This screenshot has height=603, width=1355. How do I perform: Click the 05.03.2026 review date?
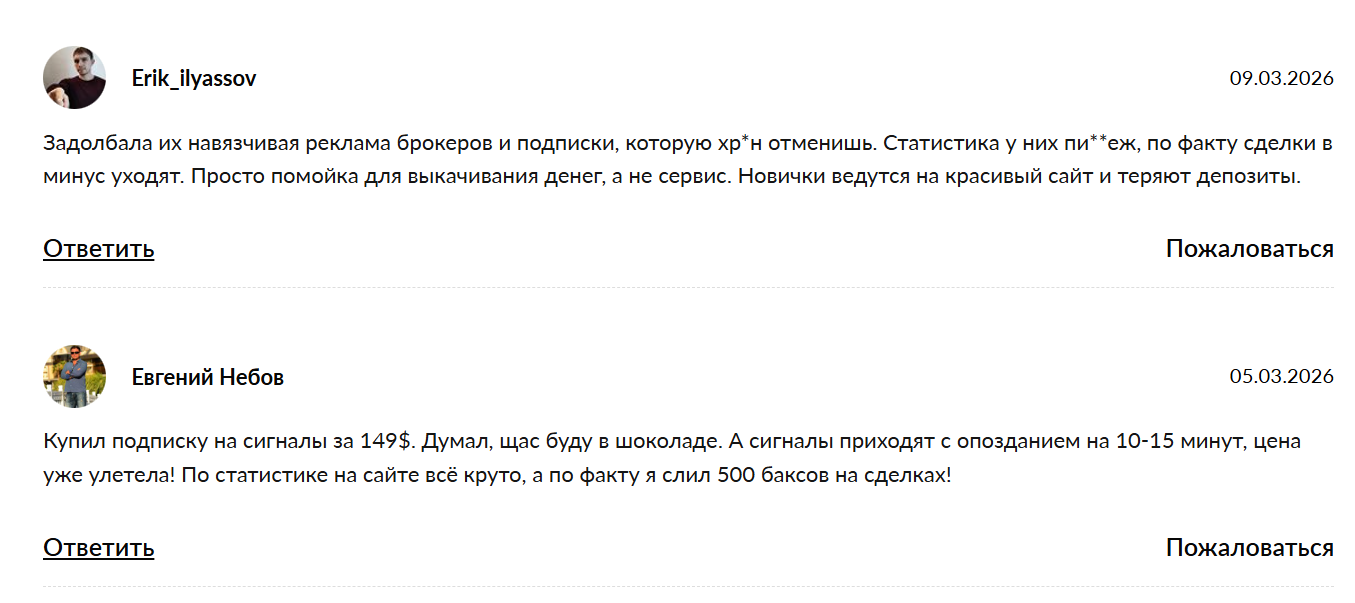click(x=1281, y=377)
